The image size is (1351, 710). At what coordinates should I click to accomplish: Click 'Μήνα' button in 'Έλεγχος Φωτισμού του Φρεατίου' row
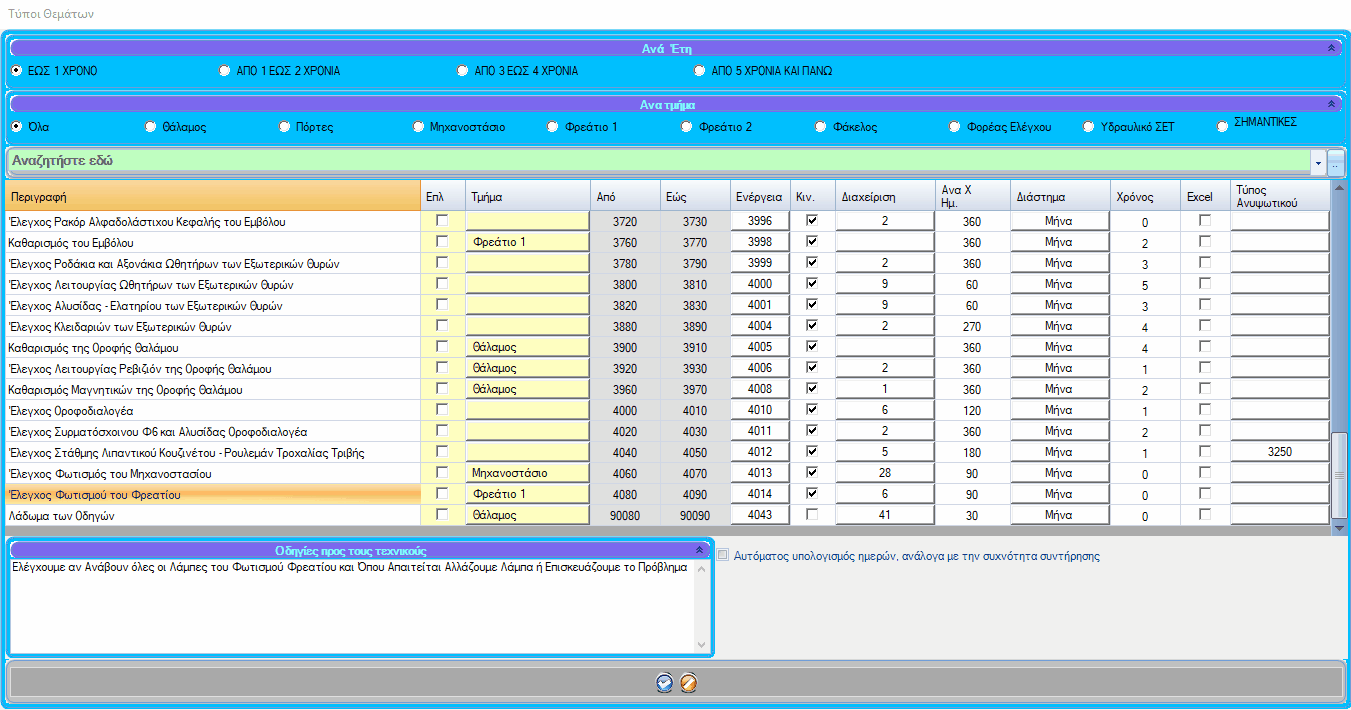[x=1059, y=494]
